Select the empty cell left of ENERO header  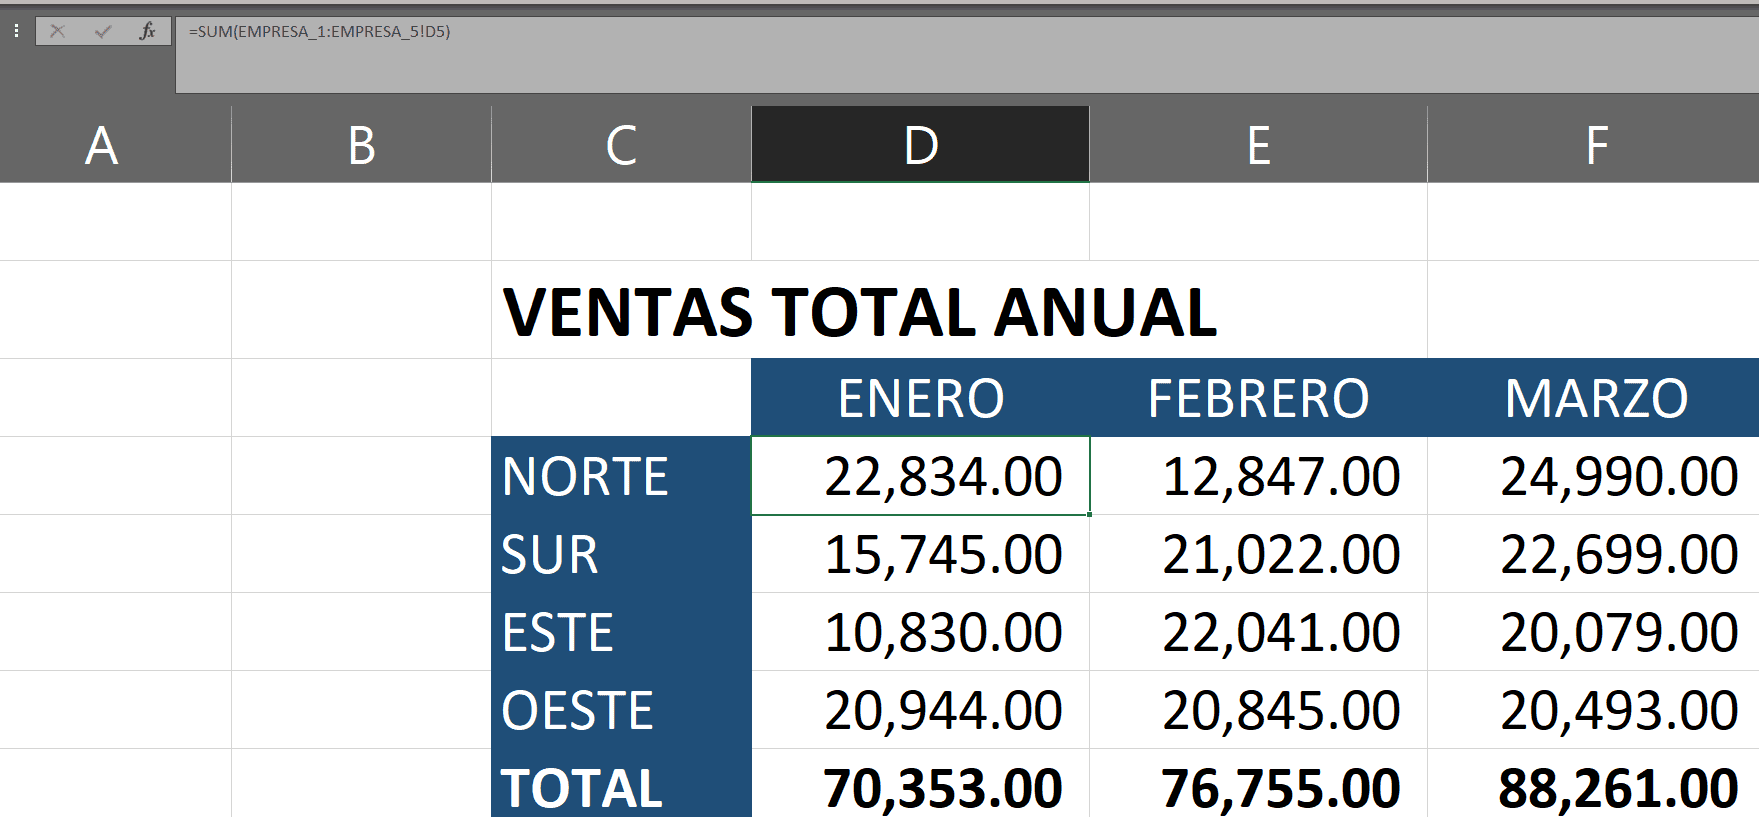tap(621, 398)
